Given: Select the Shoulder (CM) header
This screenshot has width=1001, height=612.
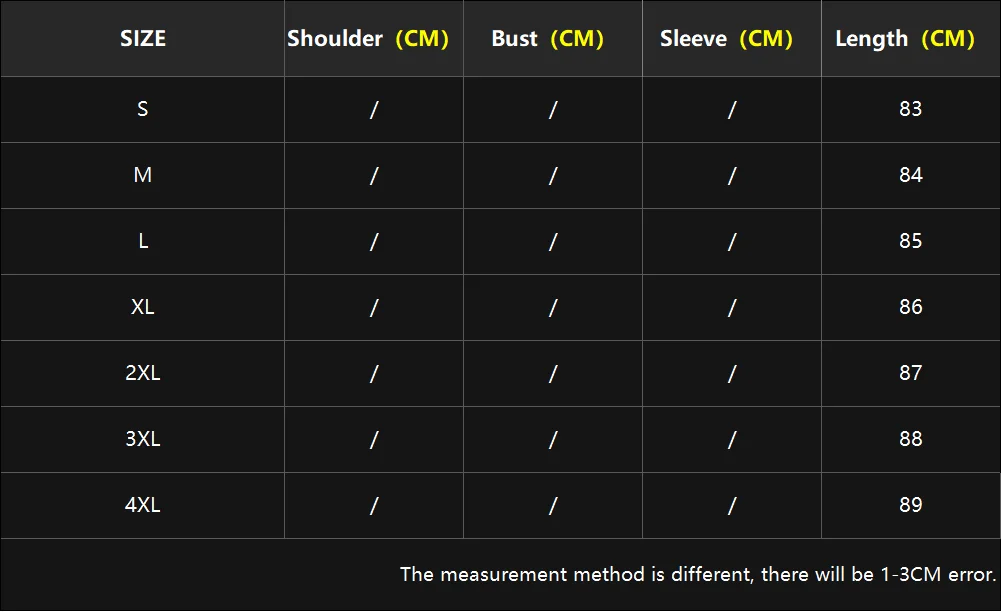Looking at the screenshot, I should click(368, 38).
